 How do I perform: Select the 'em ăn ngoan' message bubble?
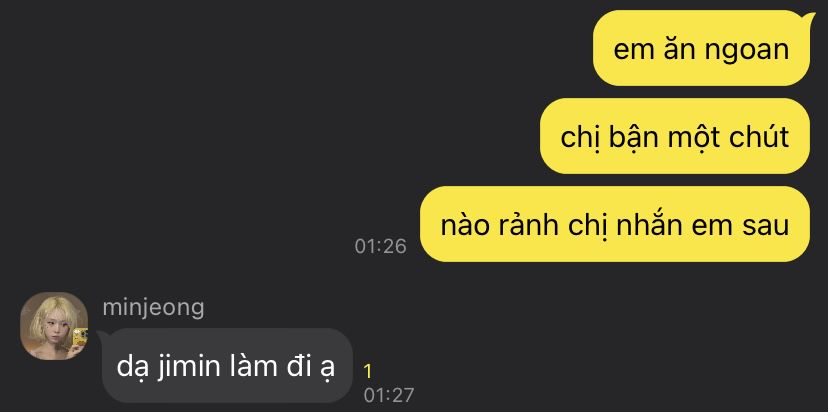701,48
